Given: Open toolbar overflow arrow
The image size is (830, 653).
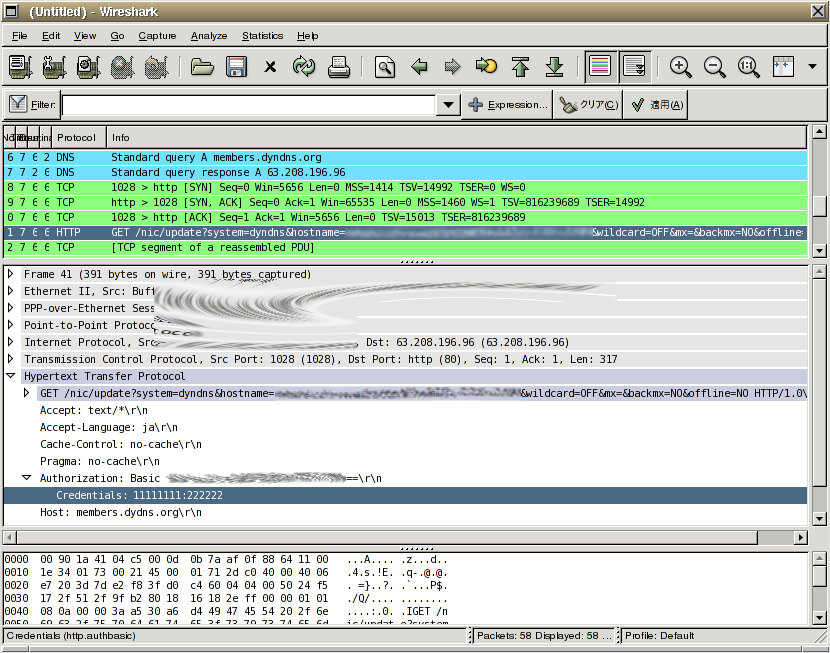Looking at the screenshot, I should coord(812,67).
